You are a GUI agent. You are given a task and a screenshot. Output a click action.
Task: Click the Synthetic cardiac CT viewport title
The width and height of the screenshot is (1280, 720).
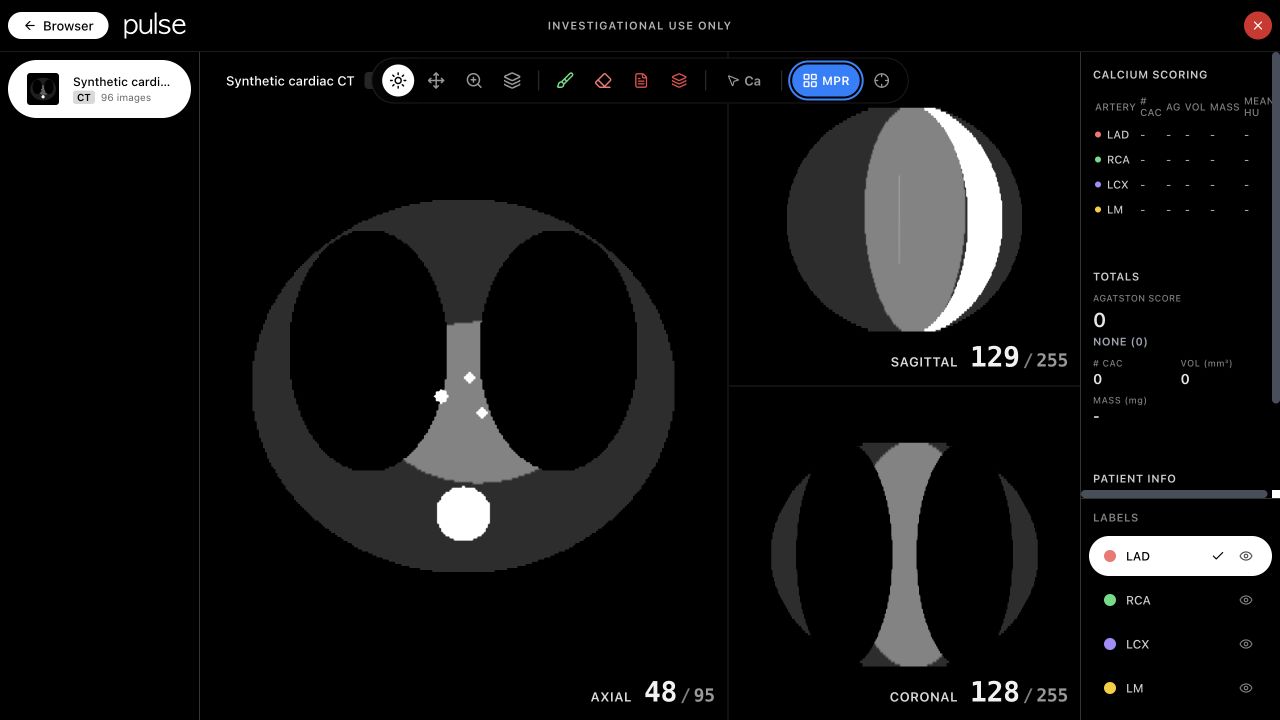click(x=290, y=81)
